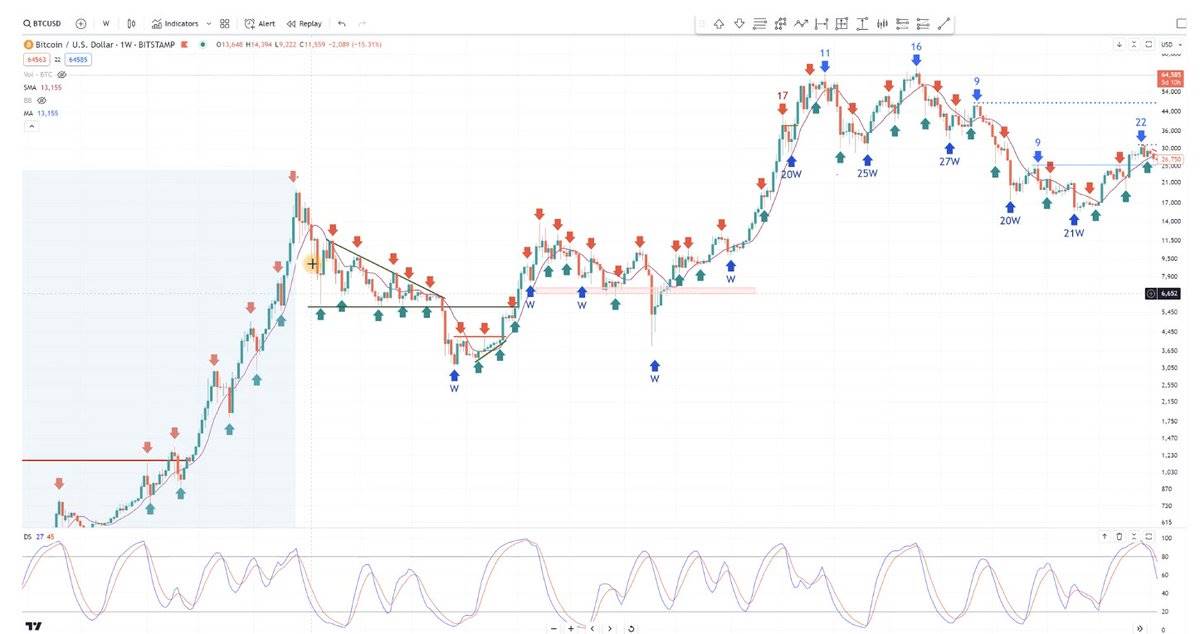Viewport: 1200px width, 634px height.
Task: Open the BTCUSD symbol search
Action: (x=40, y=23)
